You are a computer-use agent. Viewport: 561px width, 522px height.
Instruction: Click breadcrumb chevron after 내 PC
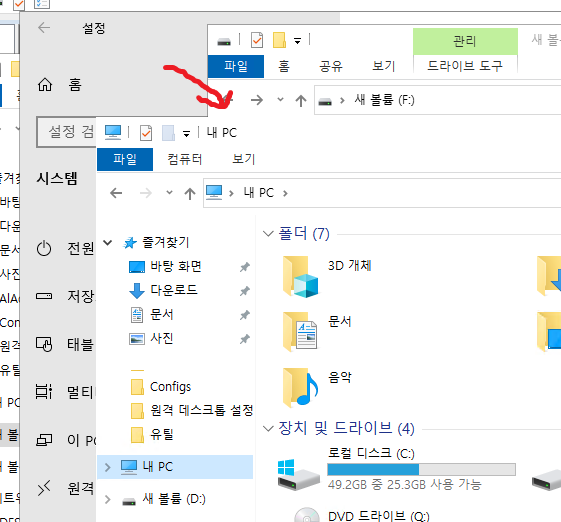click(285, 194)
